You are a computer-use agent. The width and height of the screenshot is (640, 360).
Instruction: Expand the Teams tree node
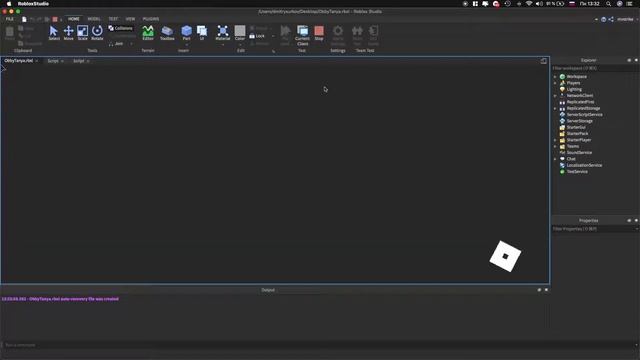pyautogui.click(x=555, y=146)
